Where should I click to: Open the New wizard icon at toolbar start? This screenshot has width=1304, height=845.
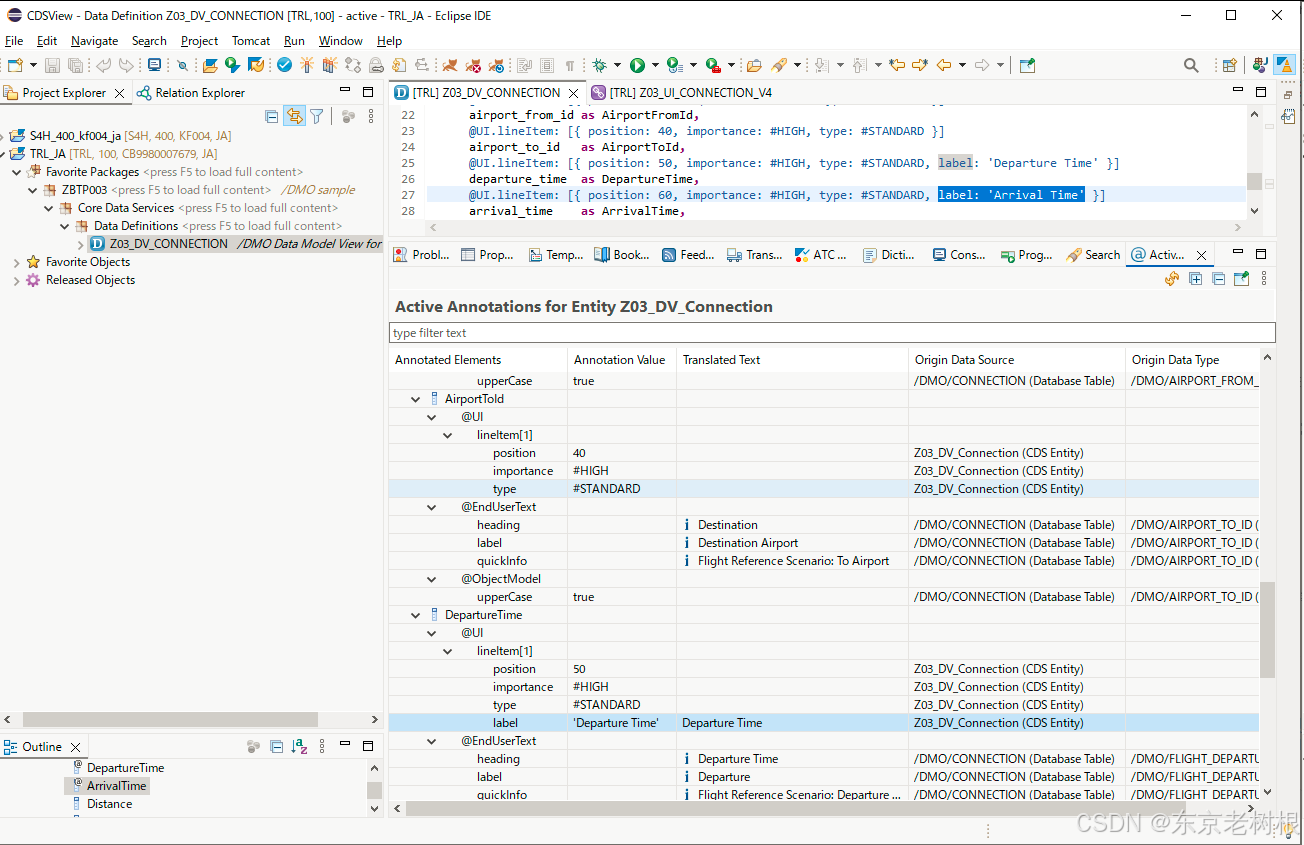[18, 65]
